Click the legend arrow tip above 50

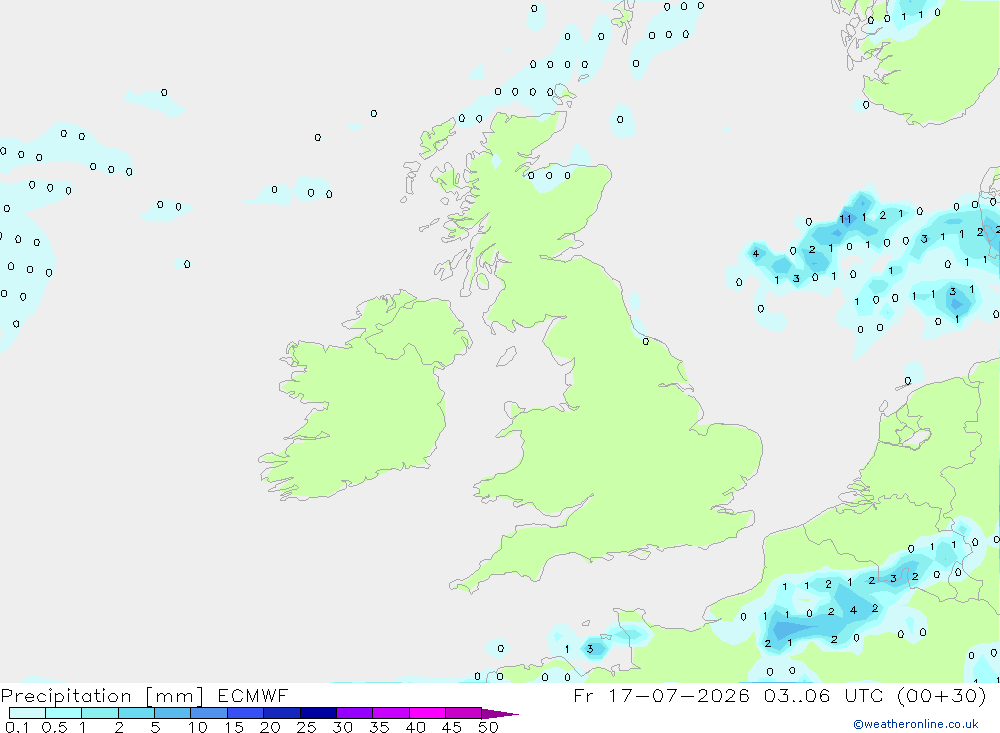(500, 714)
